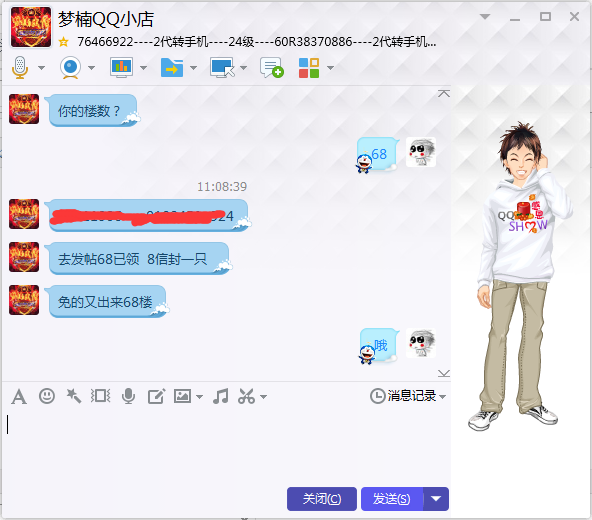Click the signature text starting 76466922
Viewport: 592px width, 520px height.
coord(257,42)
